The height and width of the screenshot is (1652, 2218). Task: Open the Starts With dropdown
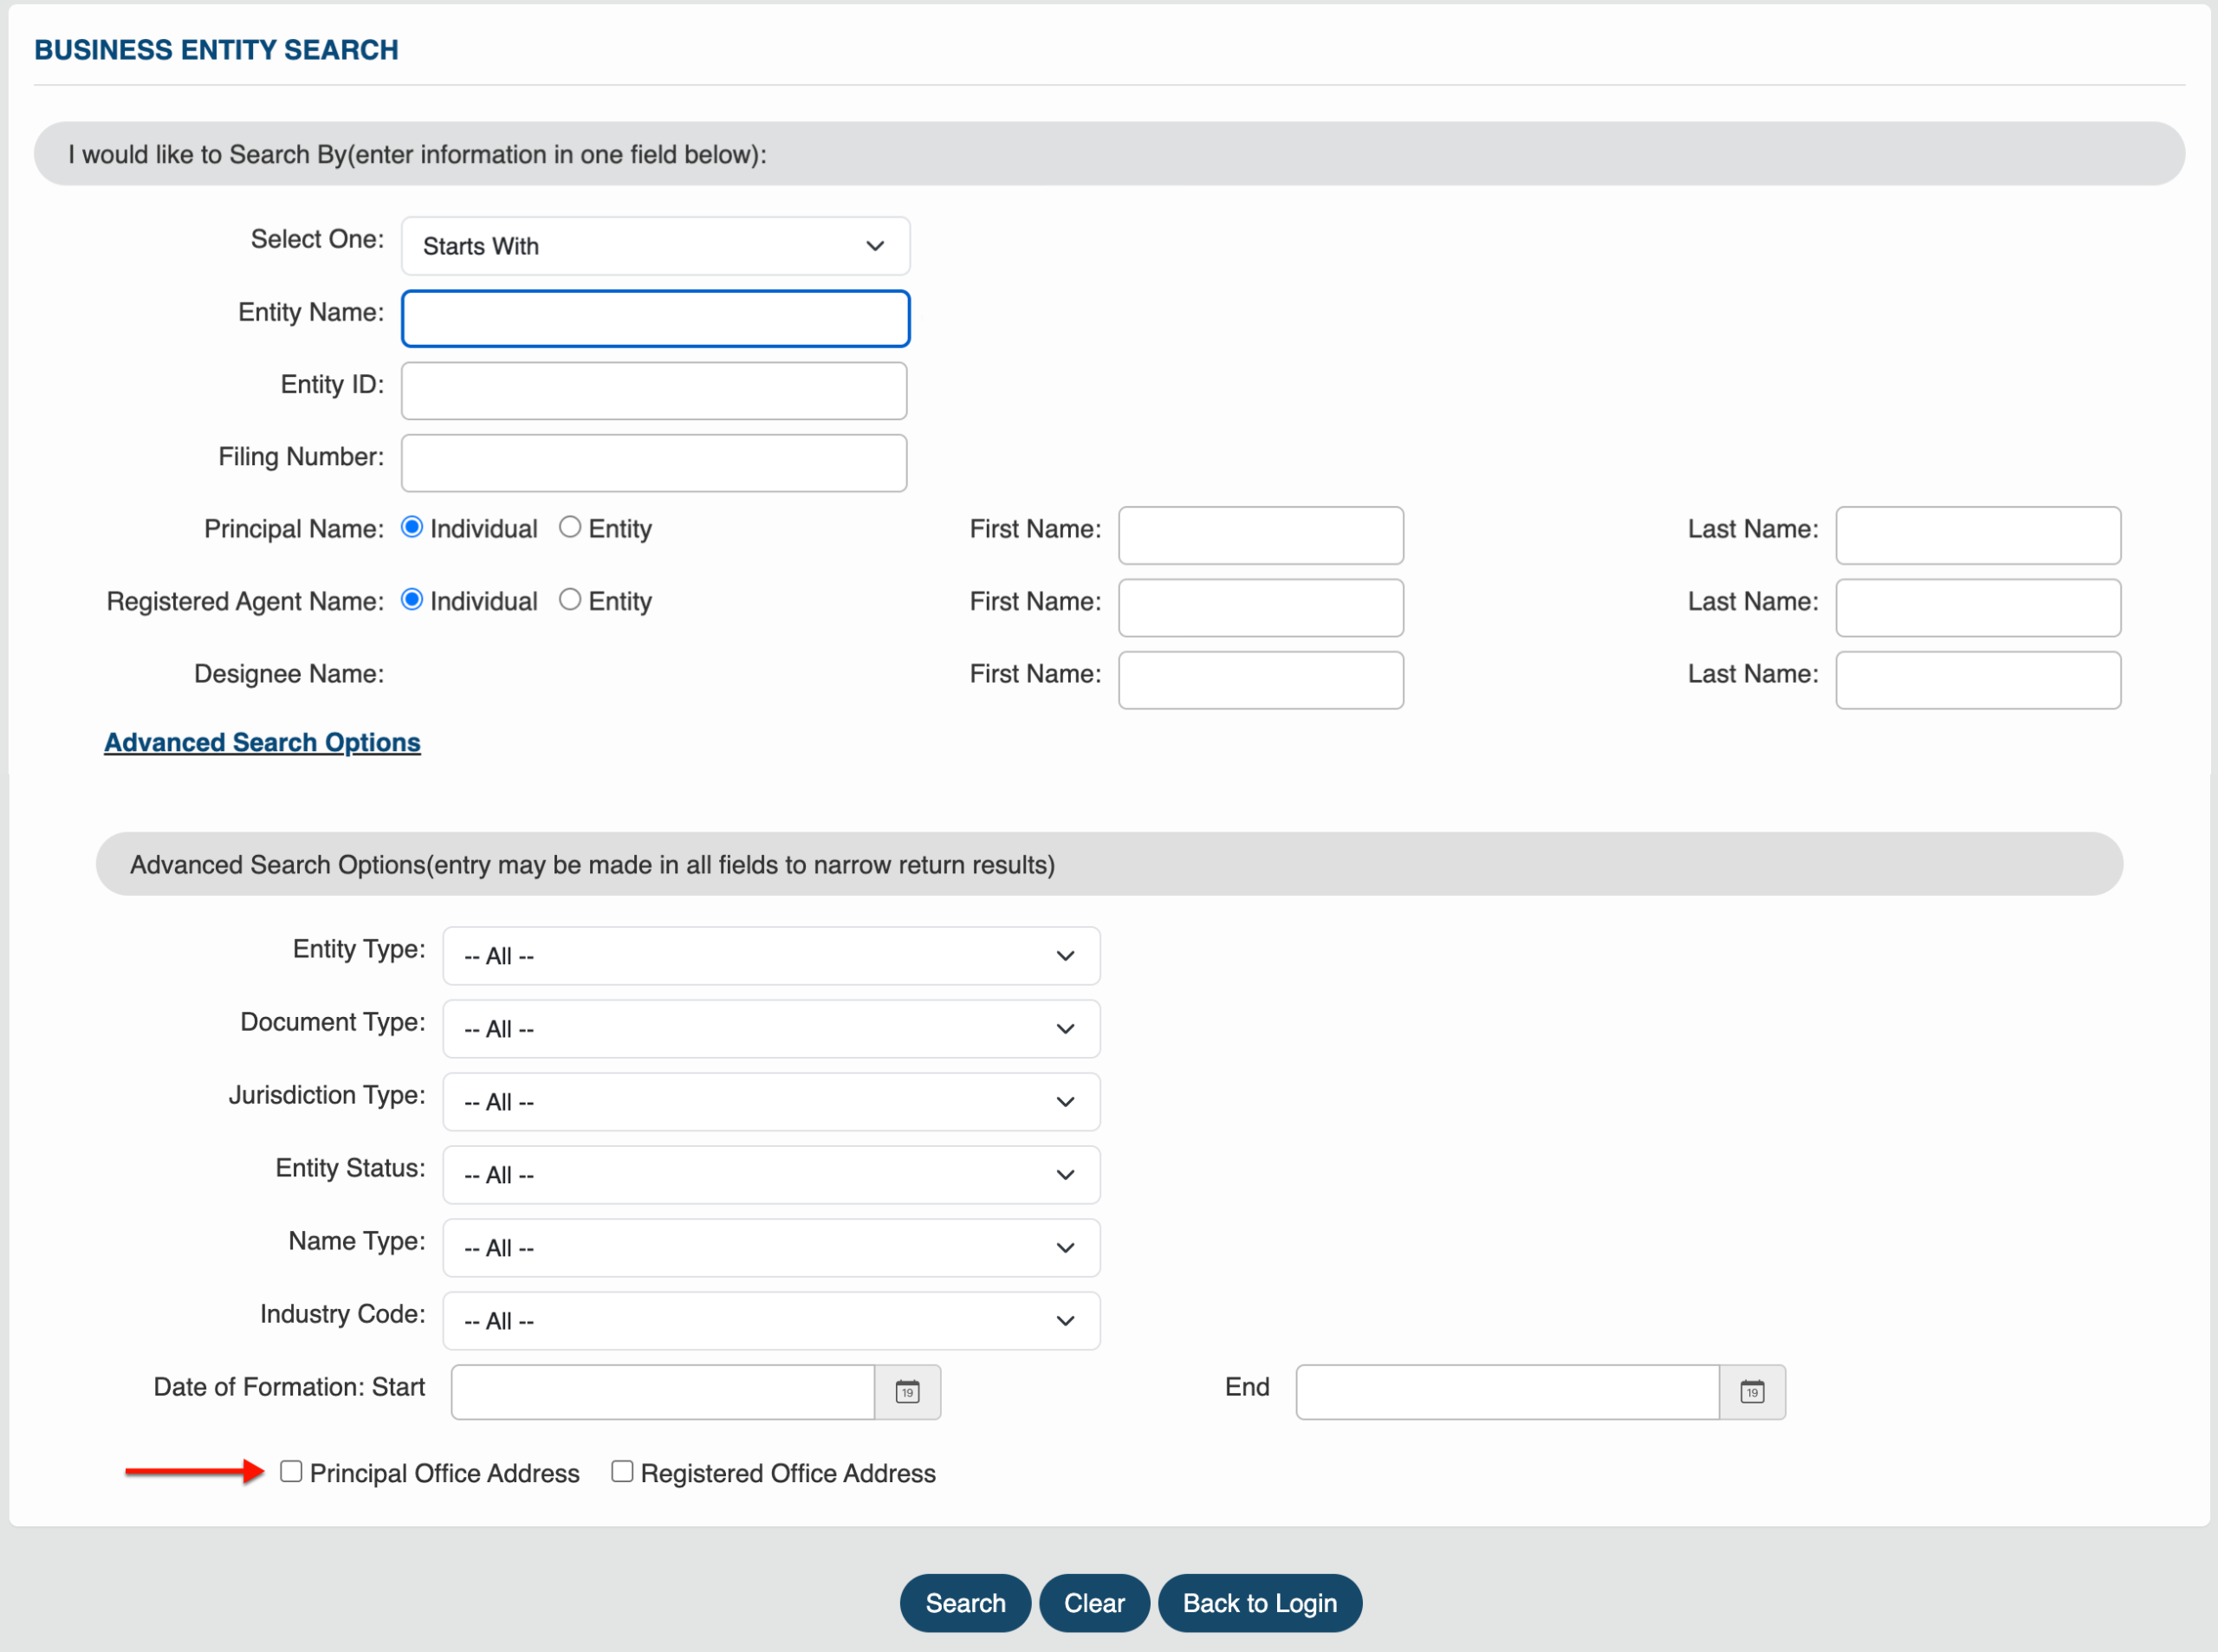click(655, 246)
